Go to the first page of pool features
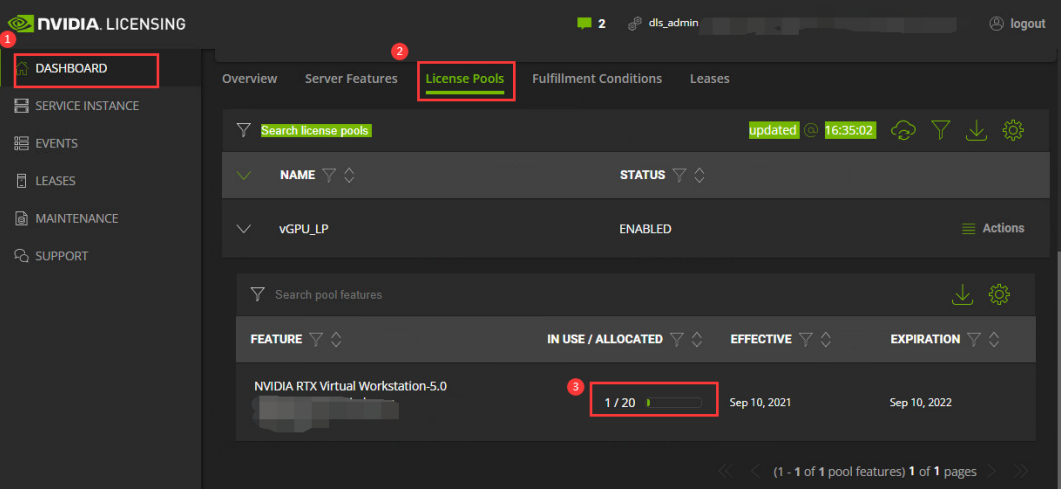The image size is (1061, 489). tap(725, 471)
